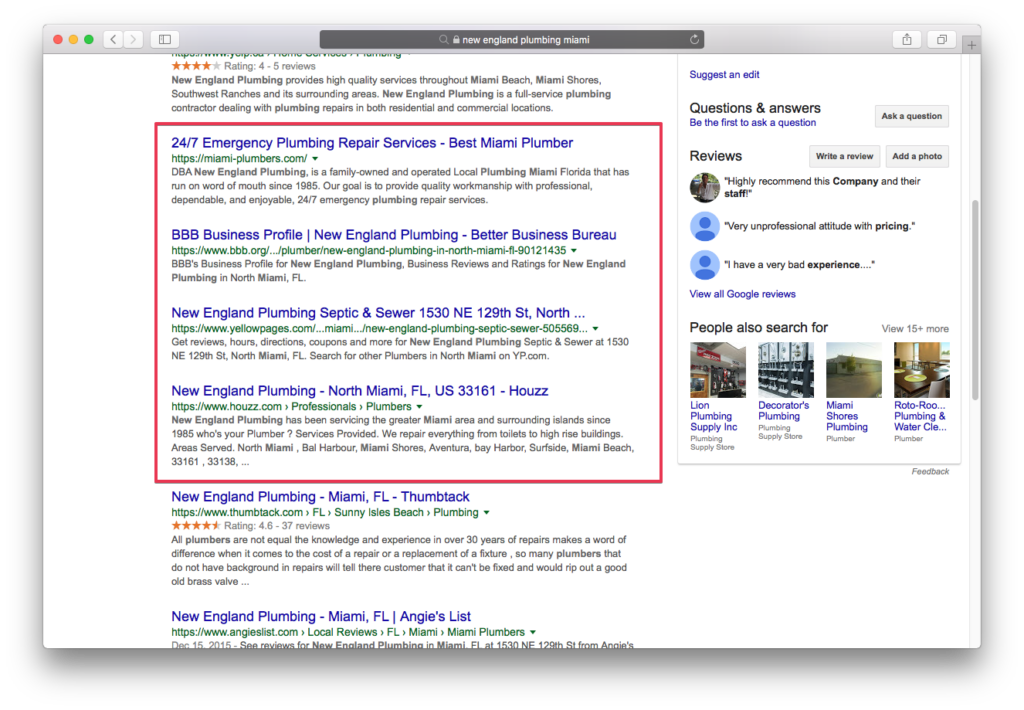Click the 'Add a photo' button
Screen dimensions: 1024x710
click(917, 156)
